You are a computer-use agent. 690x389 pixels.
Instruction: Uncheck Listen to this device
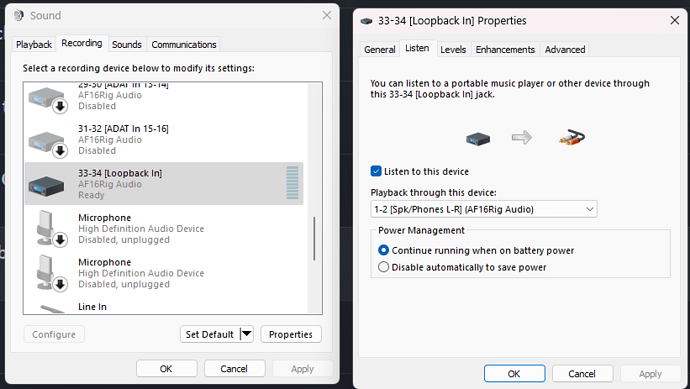[376, 171]
